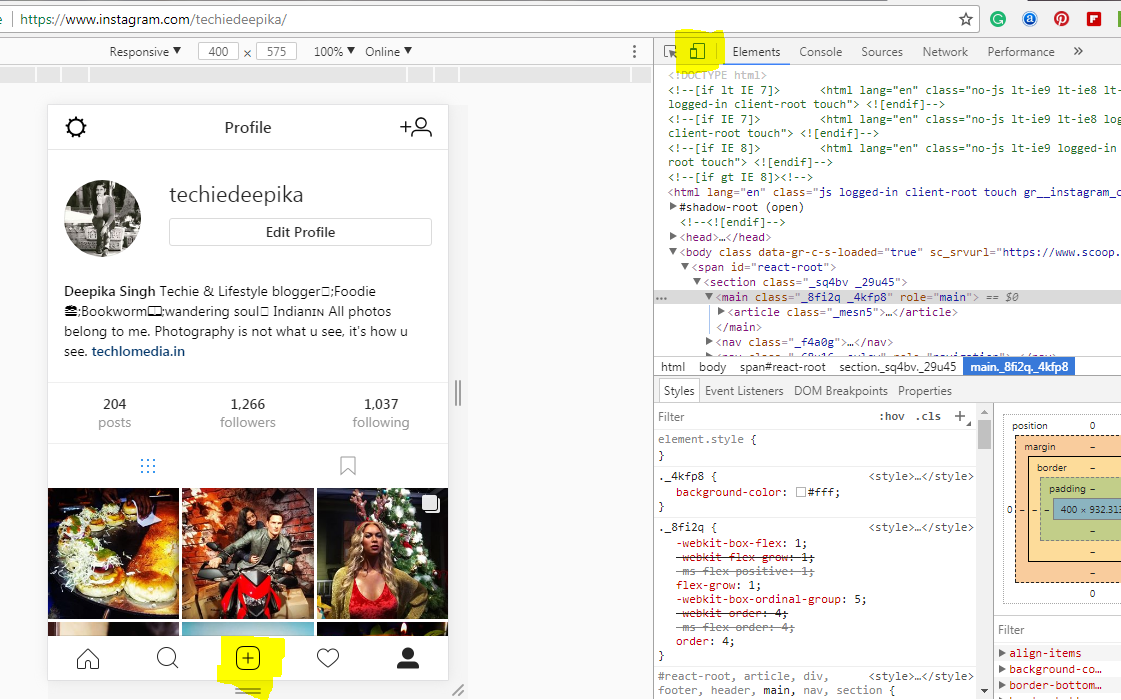Focus computed properties Filter field

tap(1058, 630)
